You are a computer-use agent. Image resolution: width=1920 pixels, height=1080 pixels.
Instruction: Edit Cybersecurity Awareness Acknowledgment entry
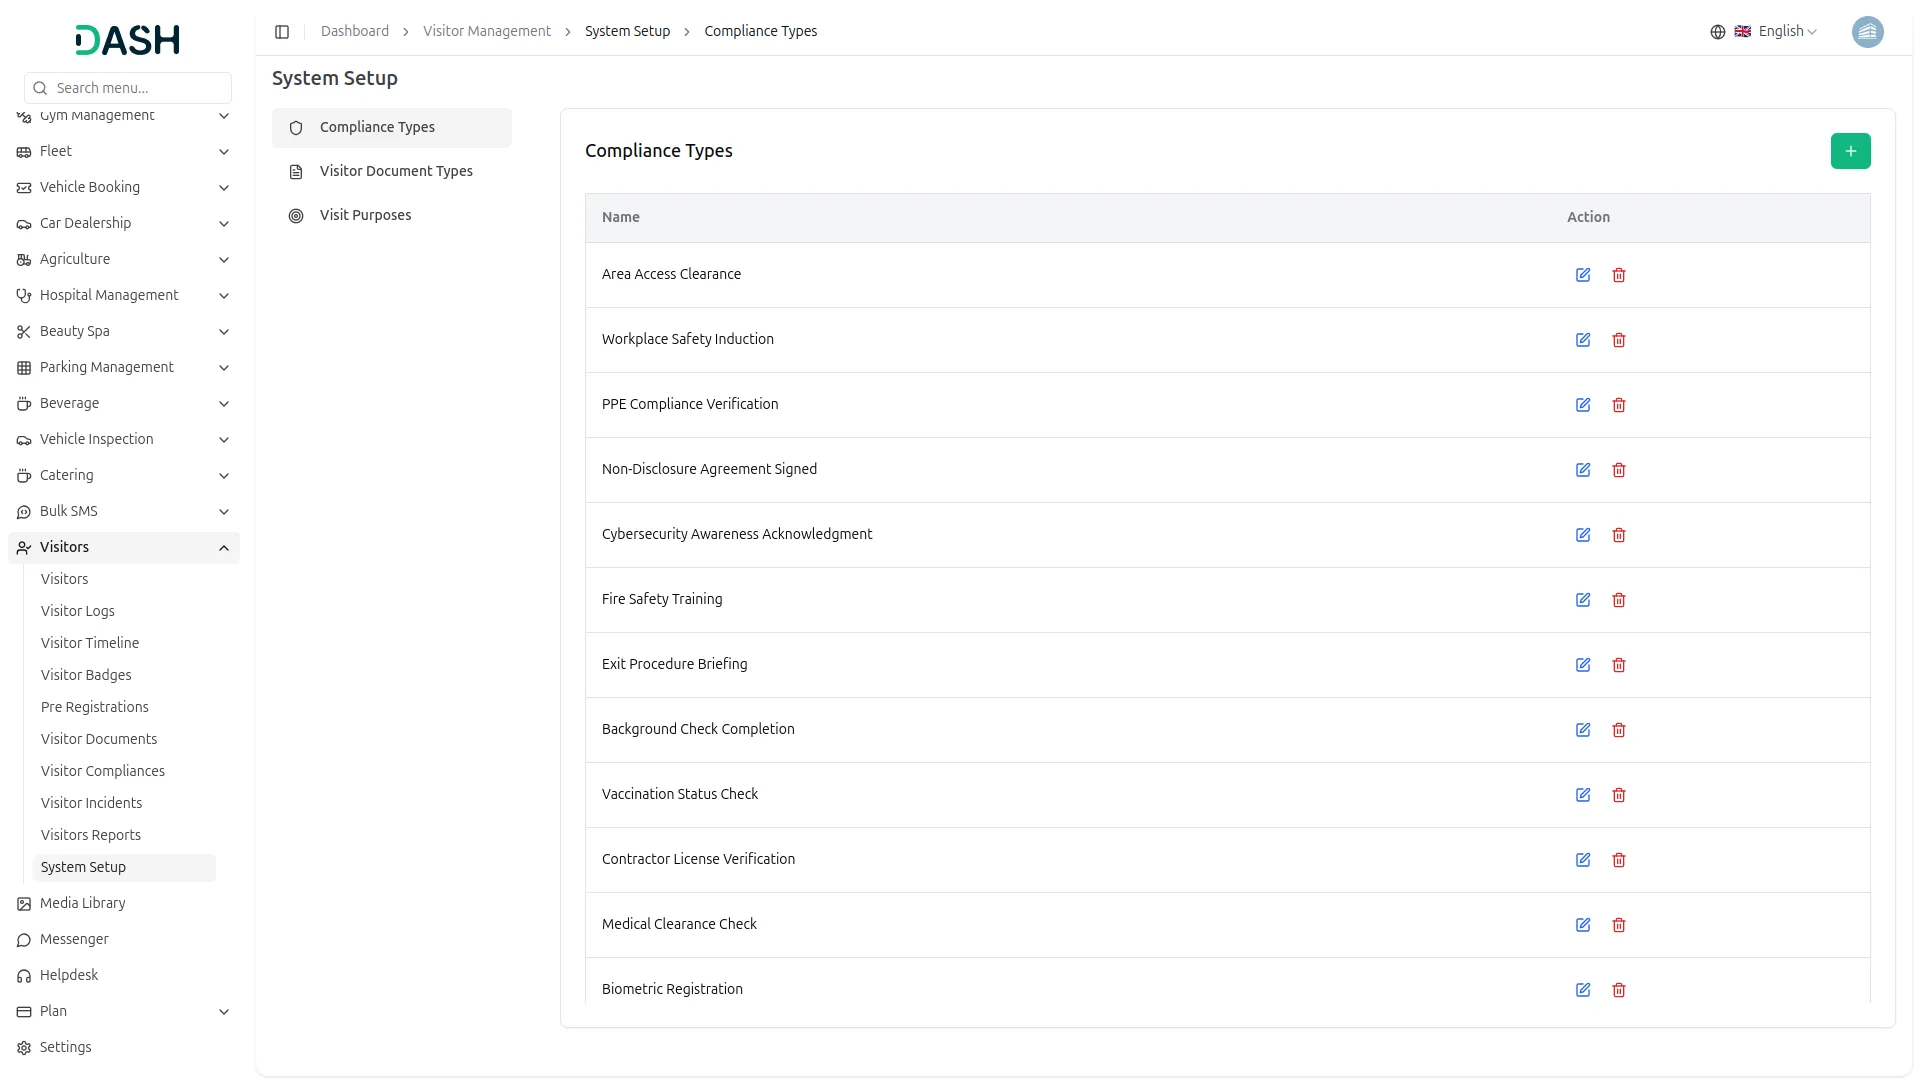click(x=1583, y=535)
